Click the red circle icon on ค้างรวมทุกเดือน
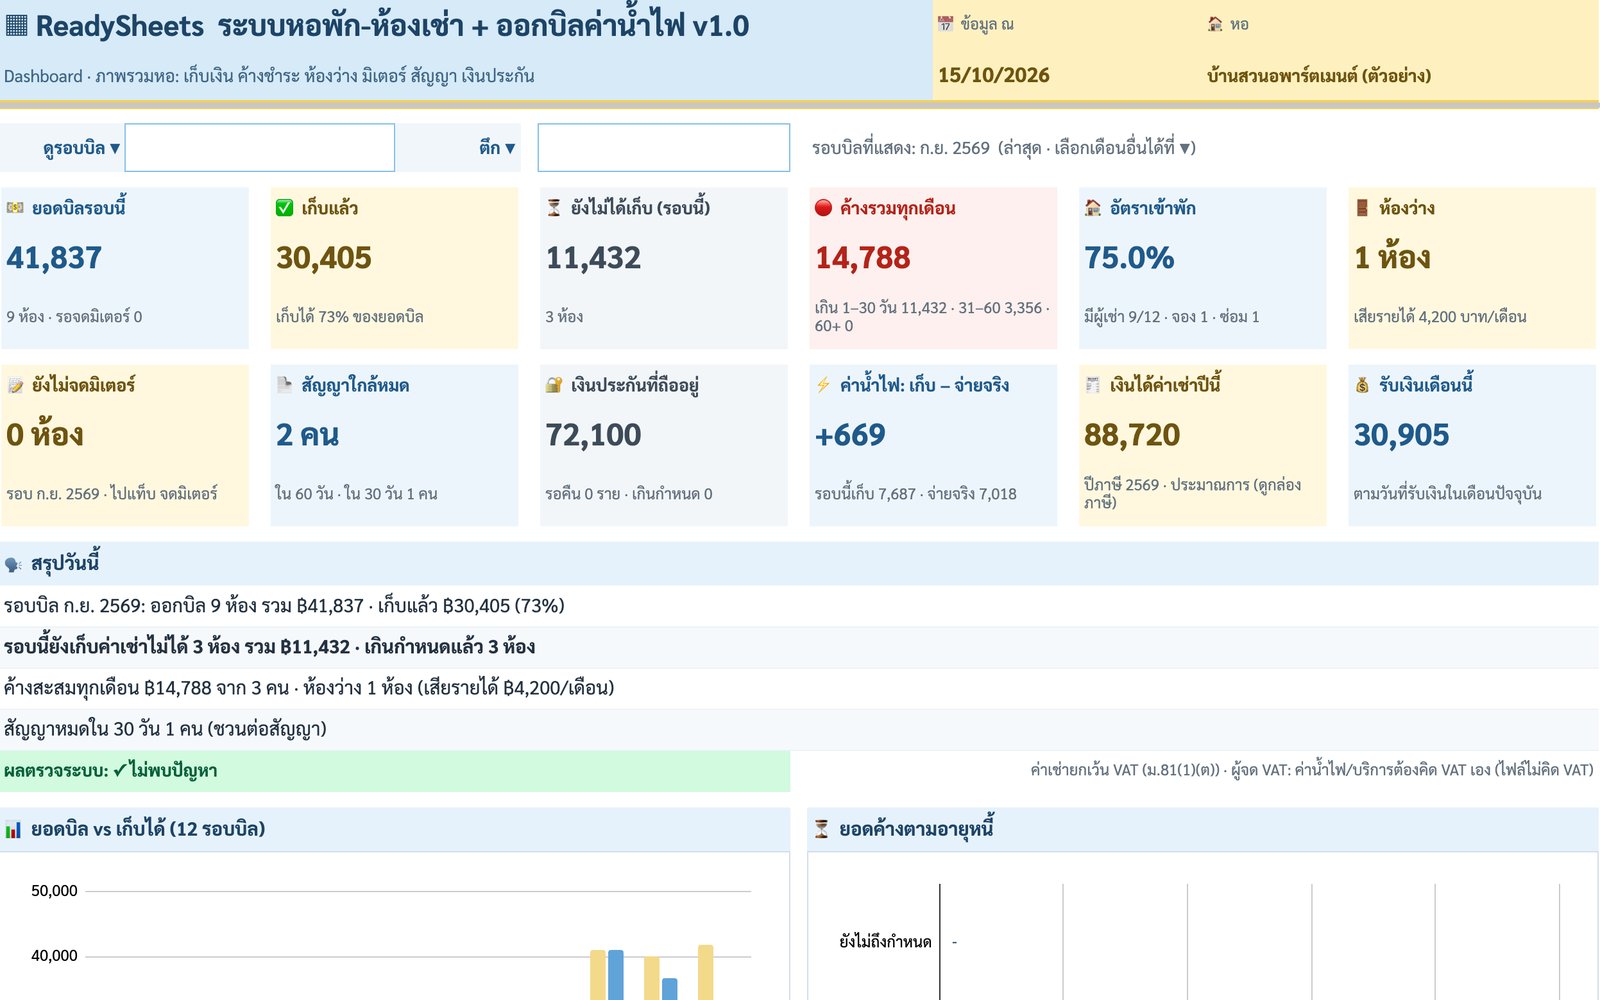 coord(823,208)
